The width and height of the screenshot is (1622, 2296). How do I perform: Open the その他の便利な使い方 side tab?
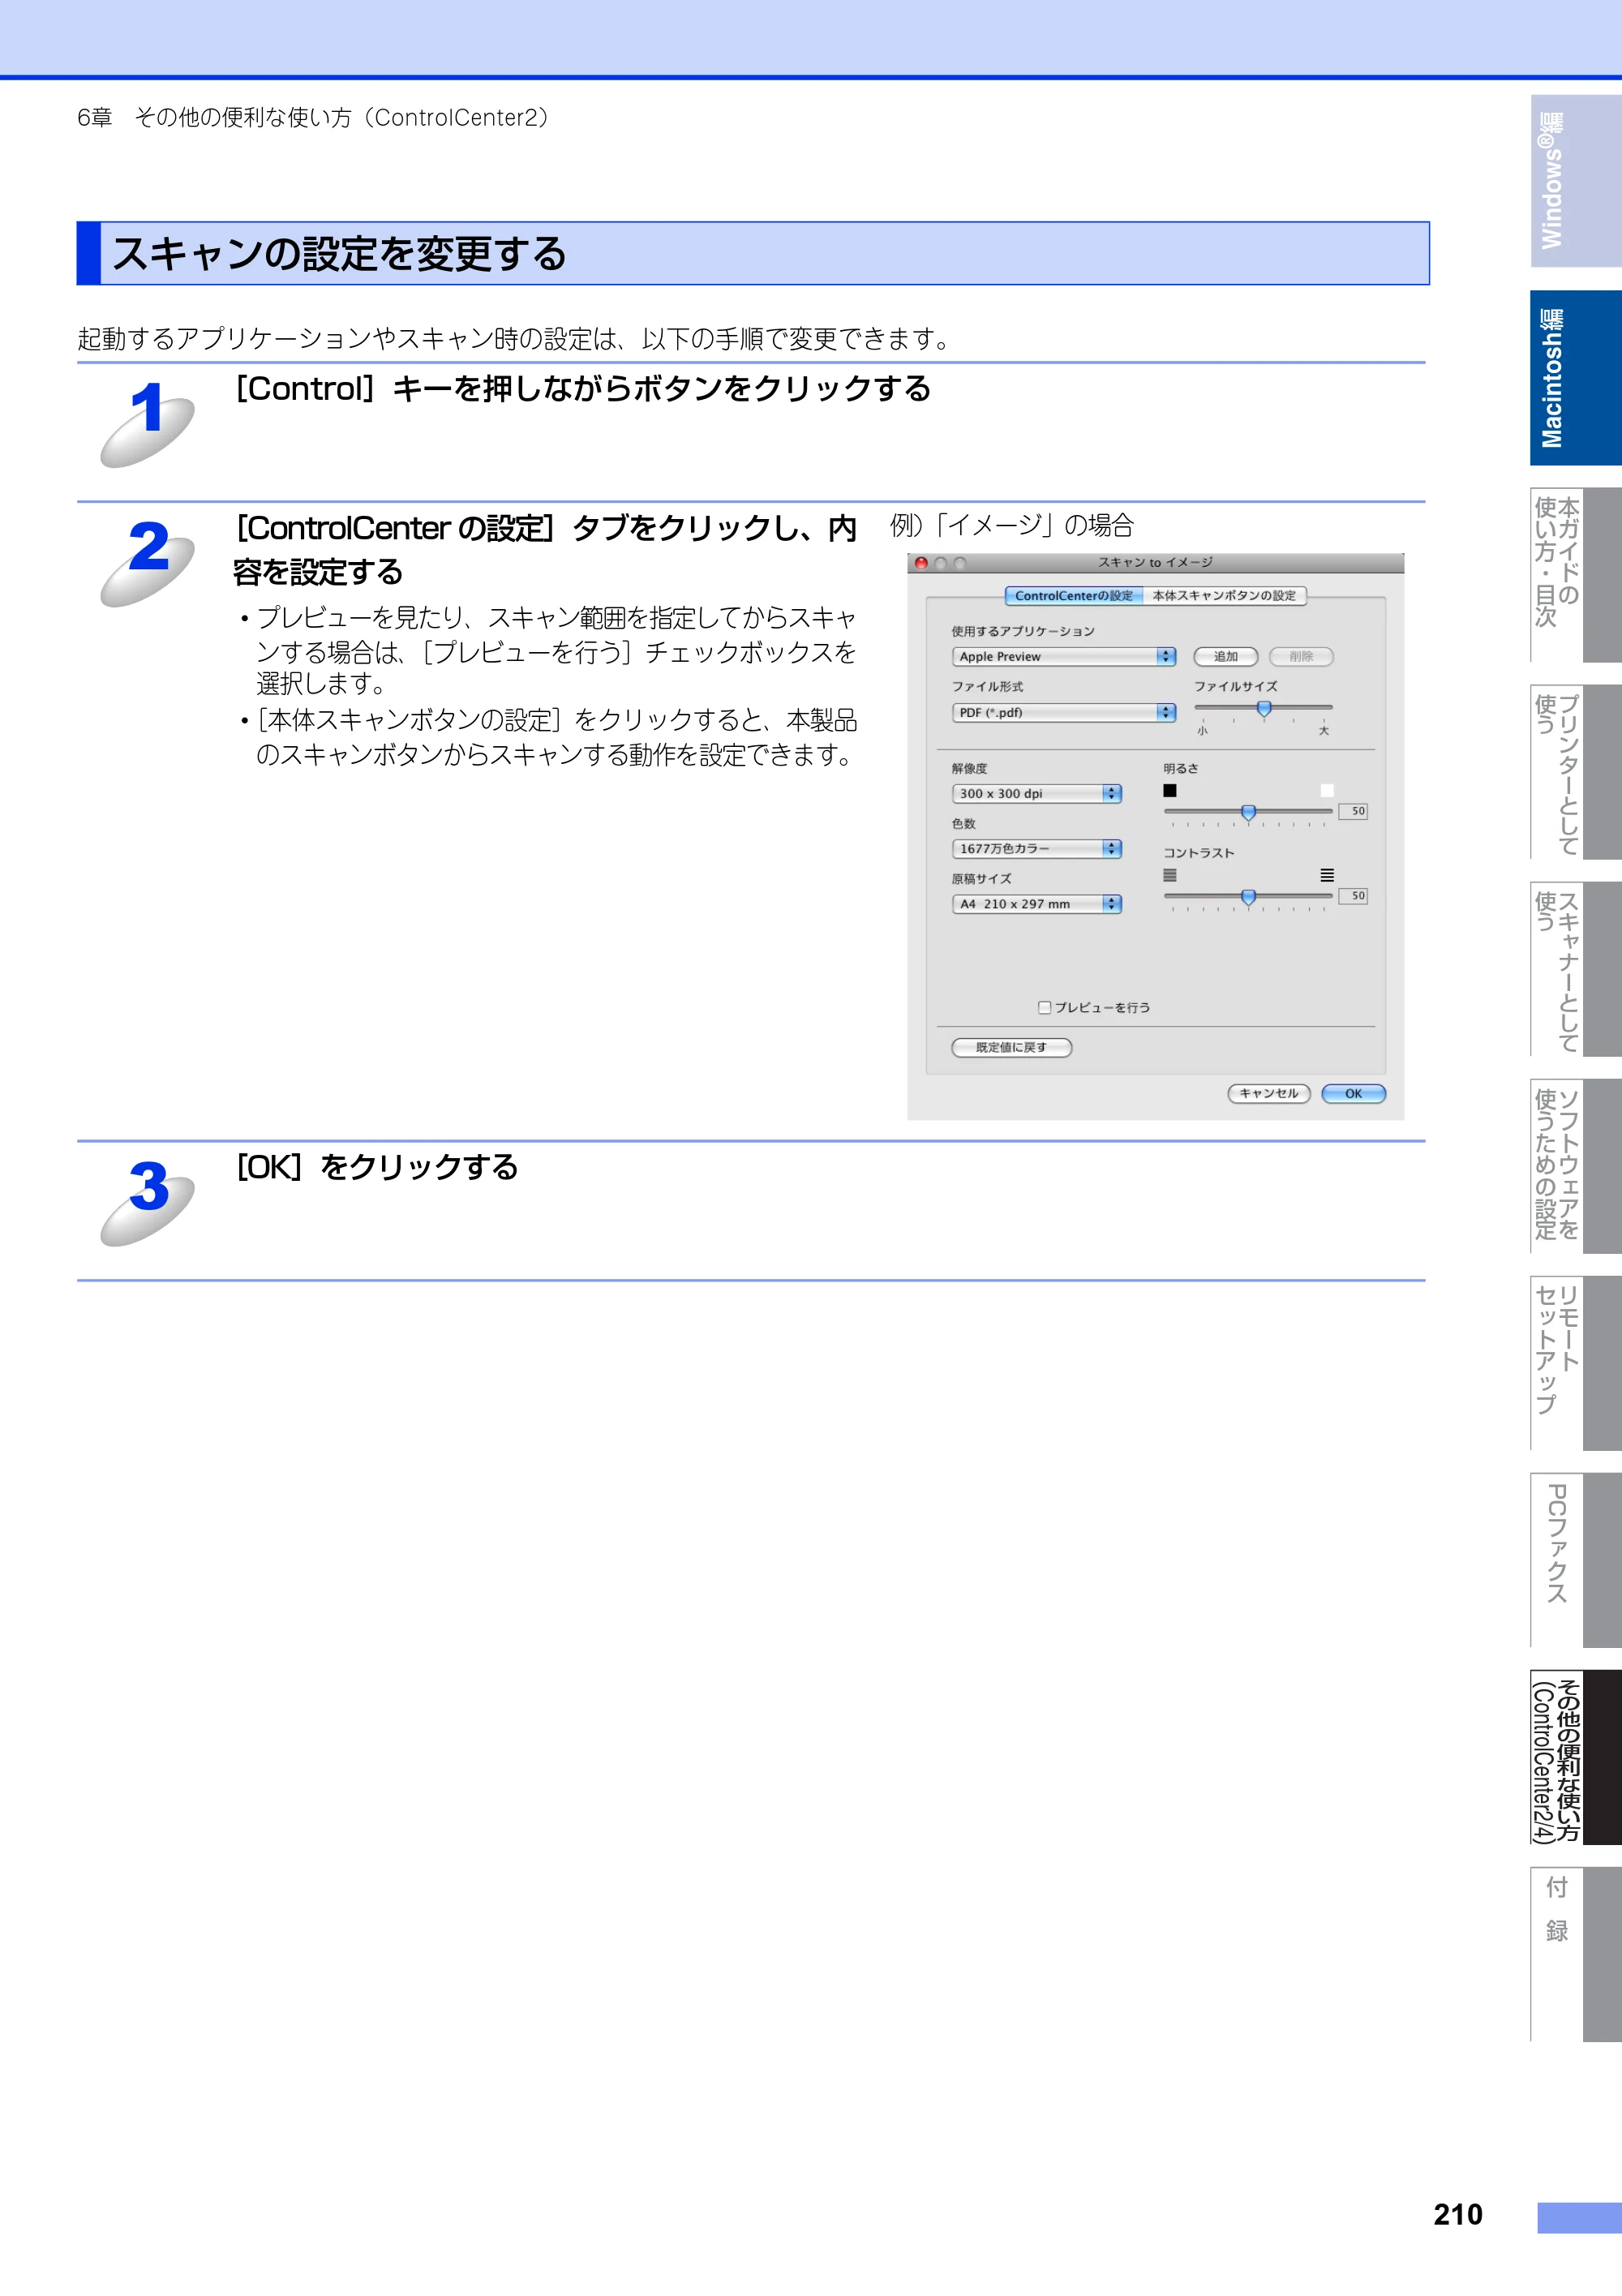tap(1575, 1757)
